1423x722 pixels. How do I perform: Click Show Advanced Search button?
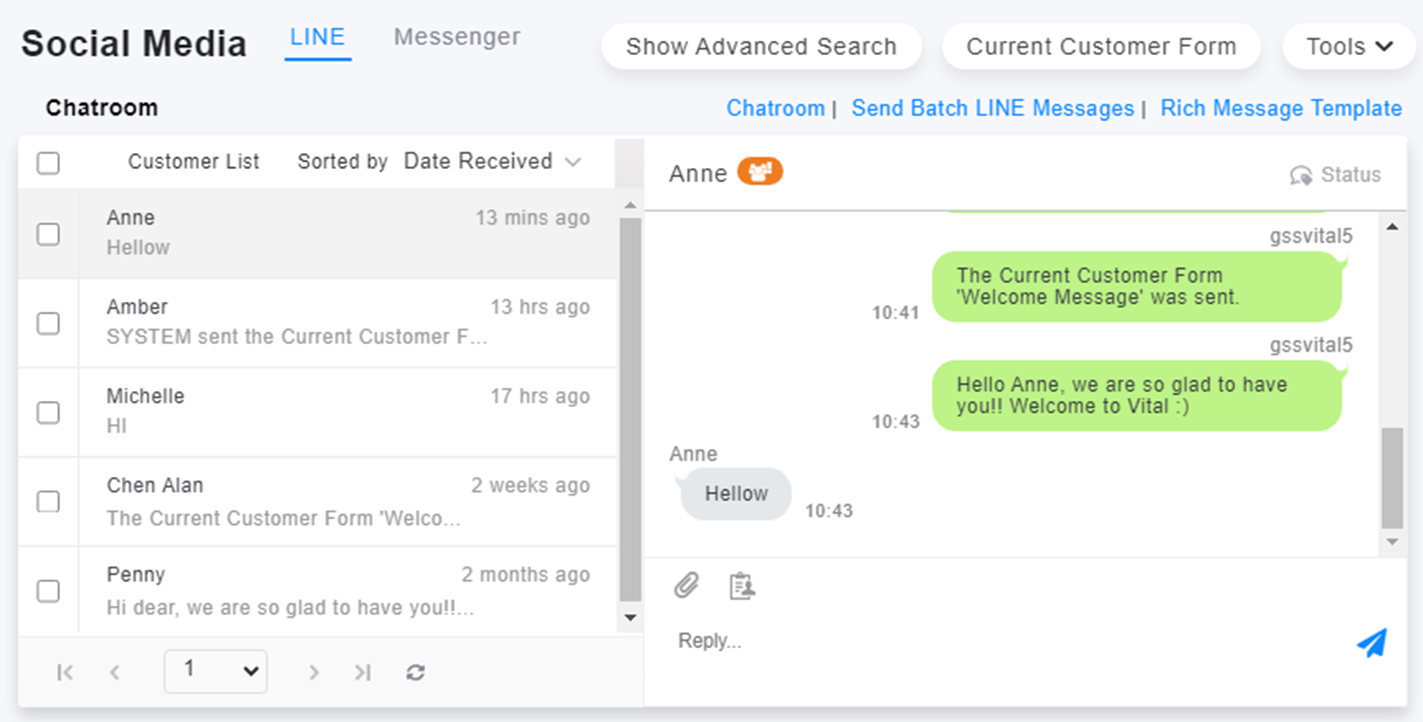[x=761, y=47]
